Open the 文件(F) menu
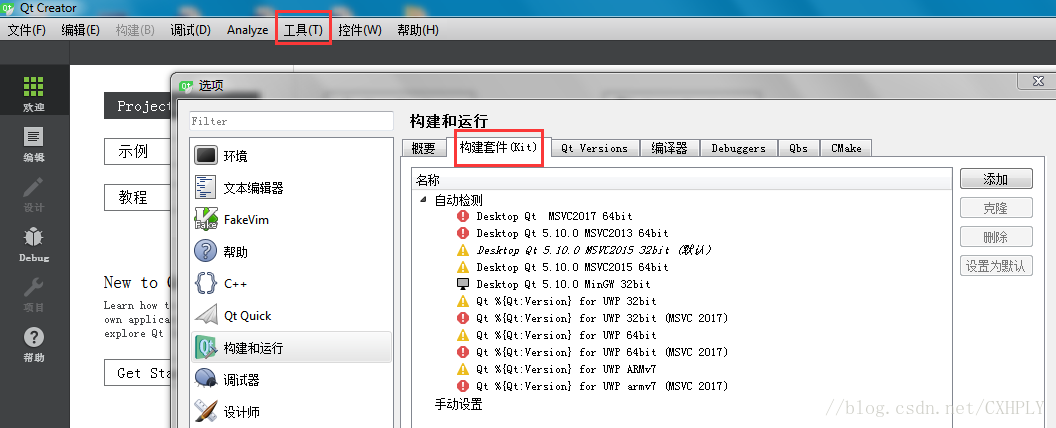 (26, 30)
